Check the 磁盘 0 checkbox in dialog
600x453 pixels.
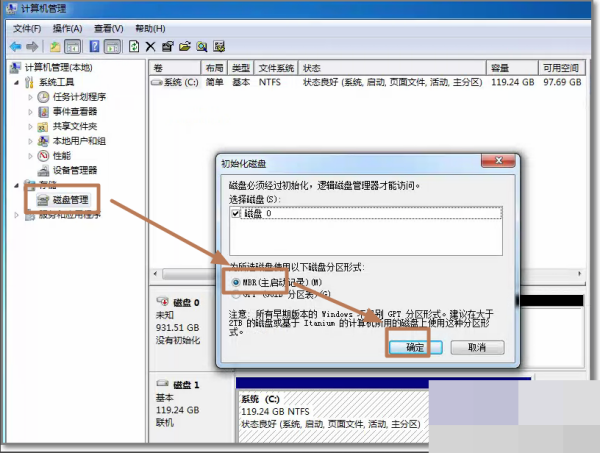(x=236, y=213)
